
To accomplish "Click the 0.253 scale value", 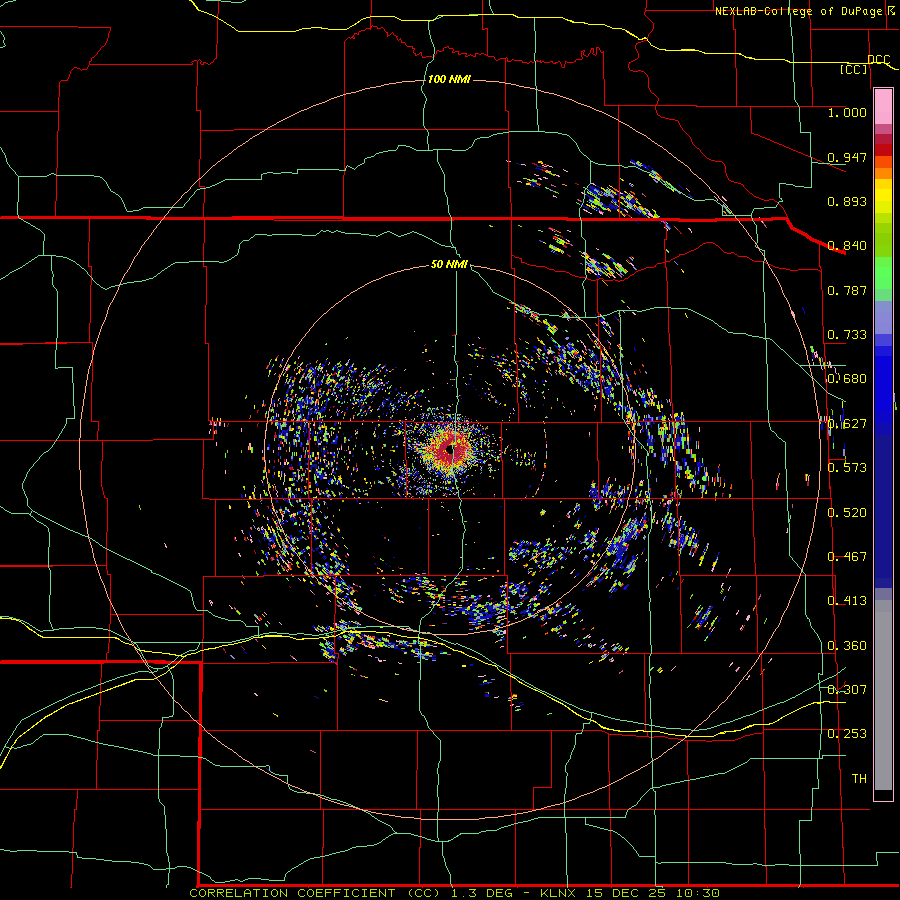I will click(847, 734).
